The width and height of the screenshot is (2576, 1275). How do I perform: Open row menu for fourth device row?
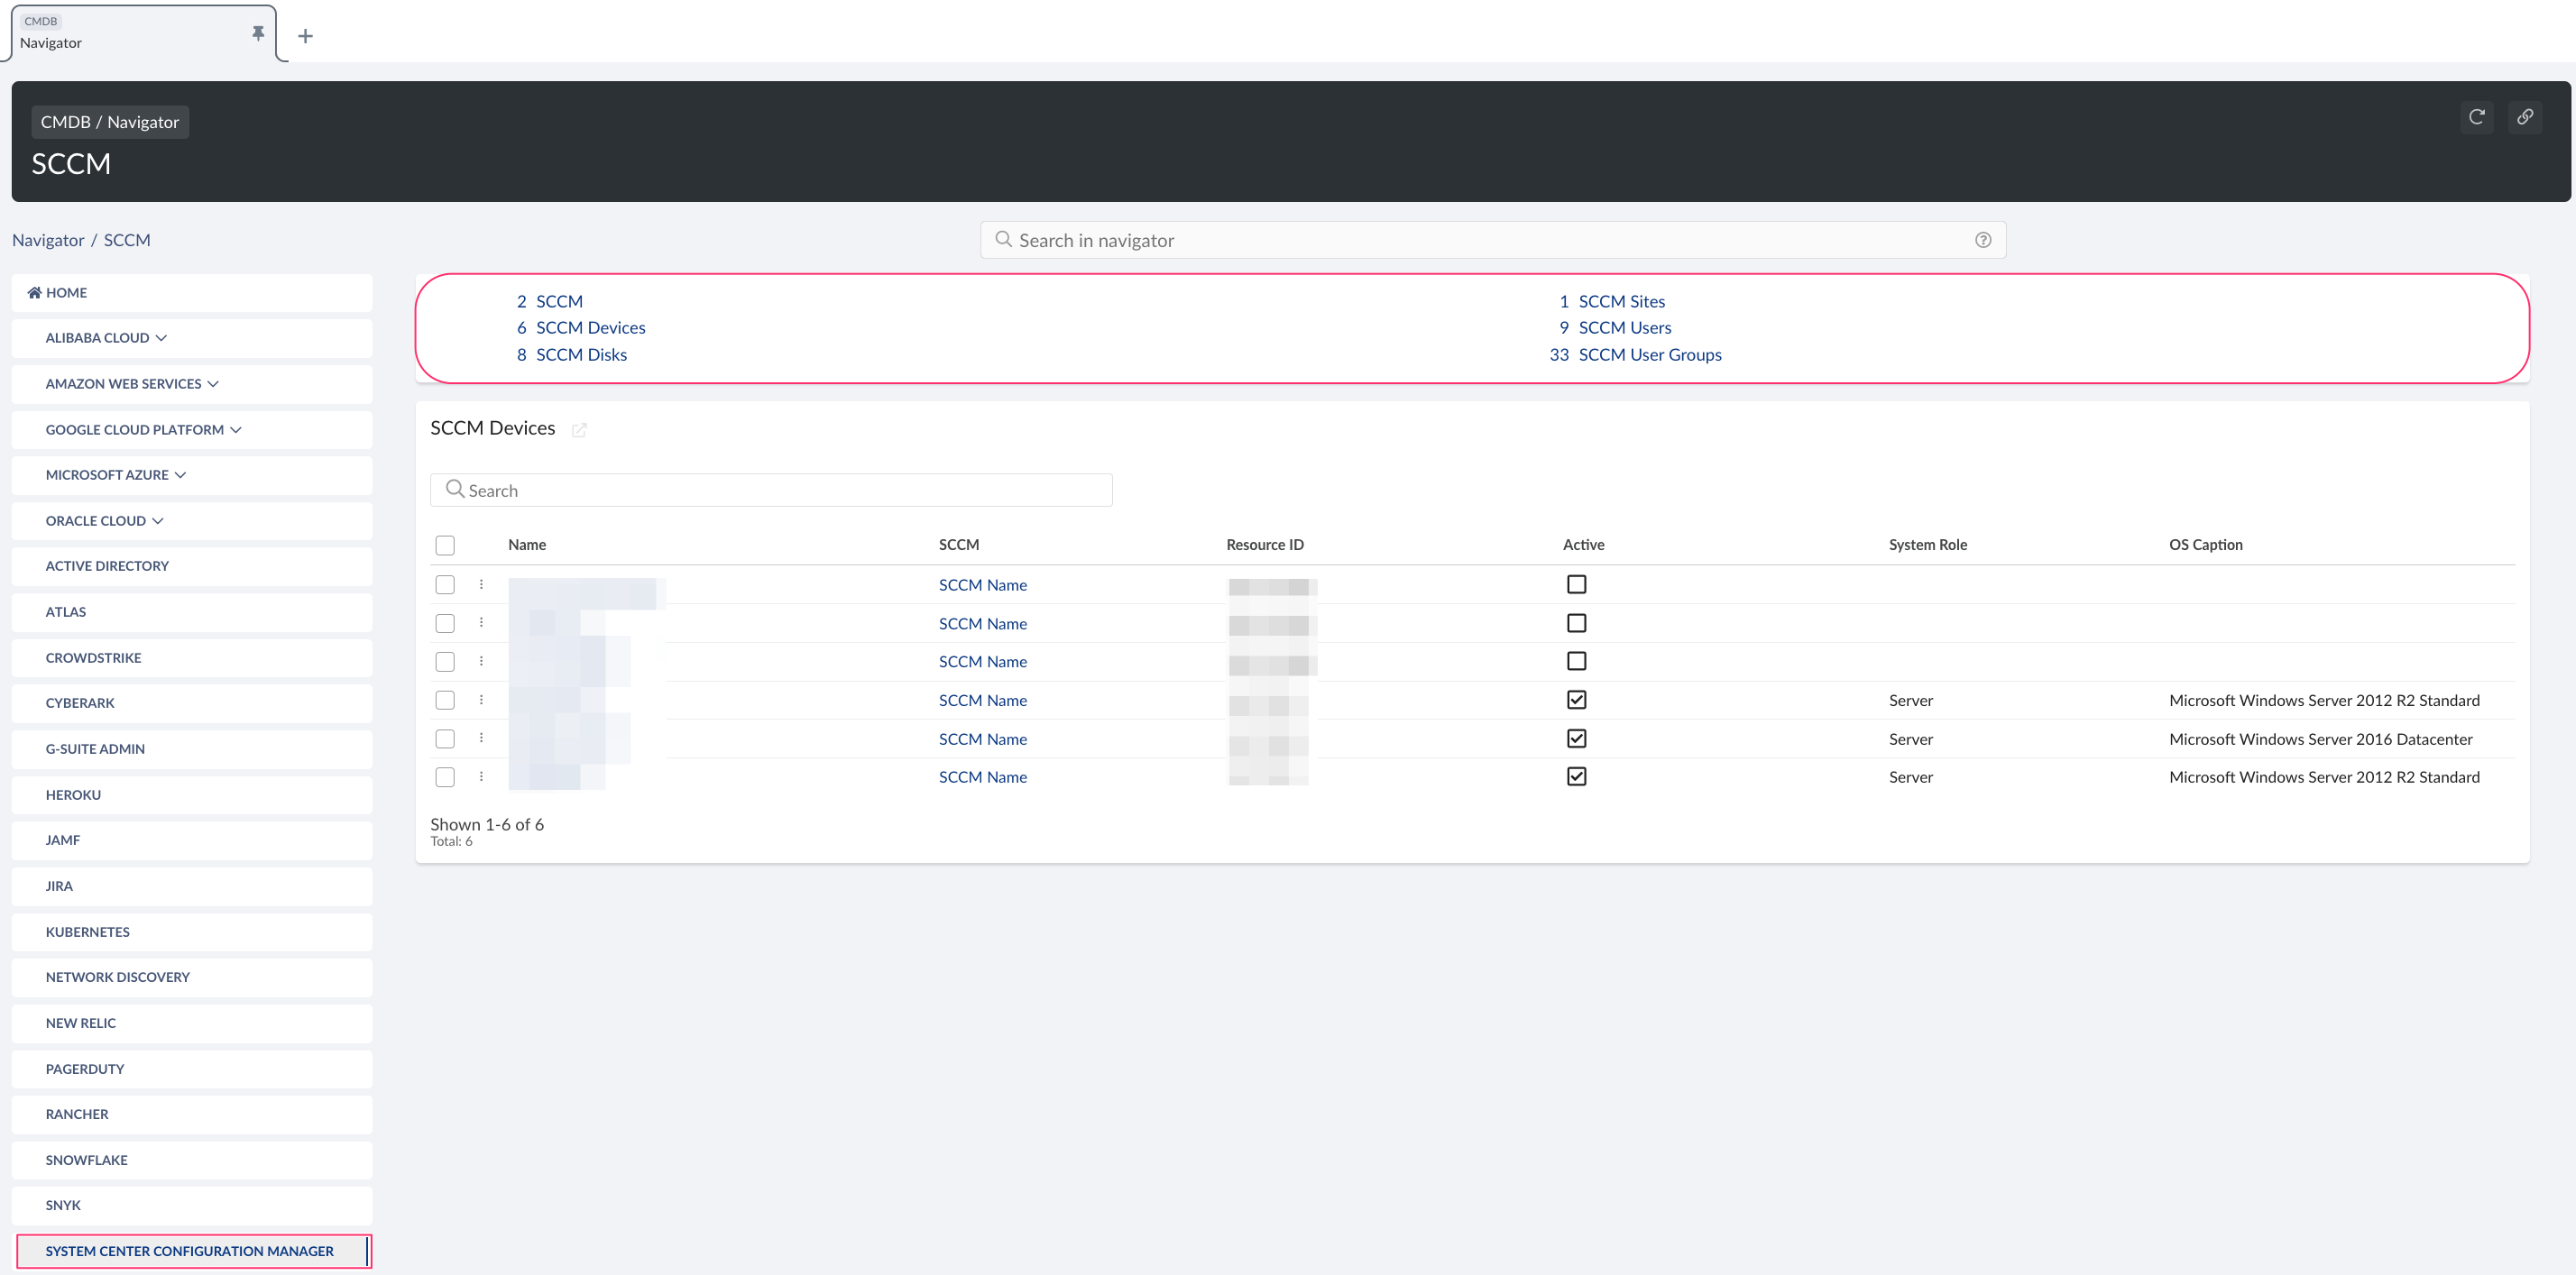(481, 700)
